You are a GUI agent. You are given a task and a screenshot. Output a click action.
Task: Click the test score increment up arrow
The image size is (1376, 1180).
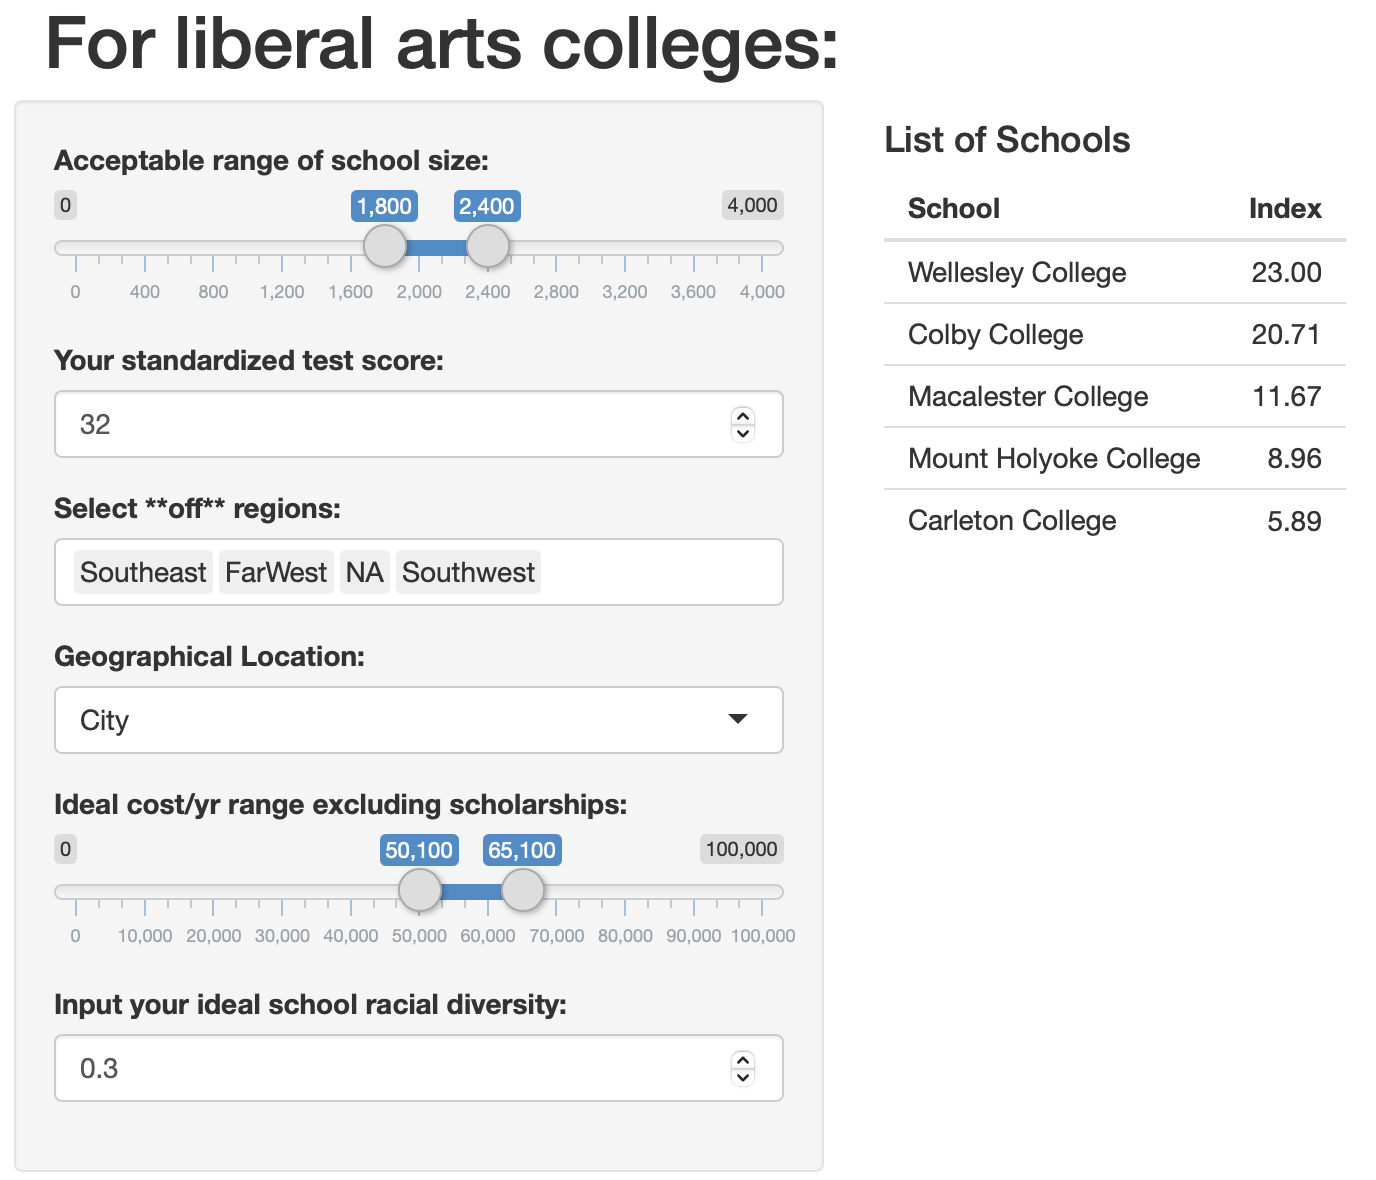[x=742, y=416]
